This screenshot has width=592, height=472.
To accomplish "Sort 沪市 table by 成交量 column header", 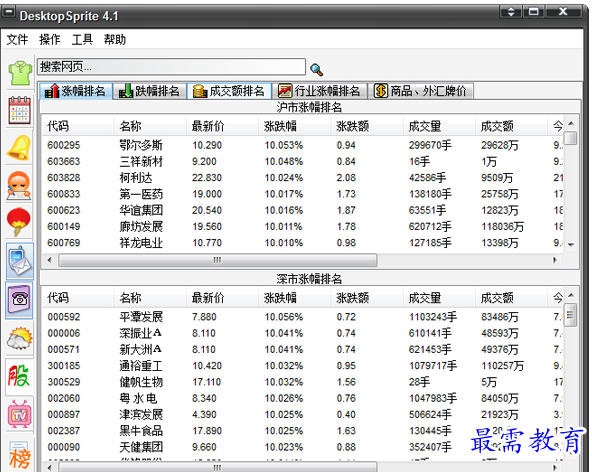I will tap(439, 126).
